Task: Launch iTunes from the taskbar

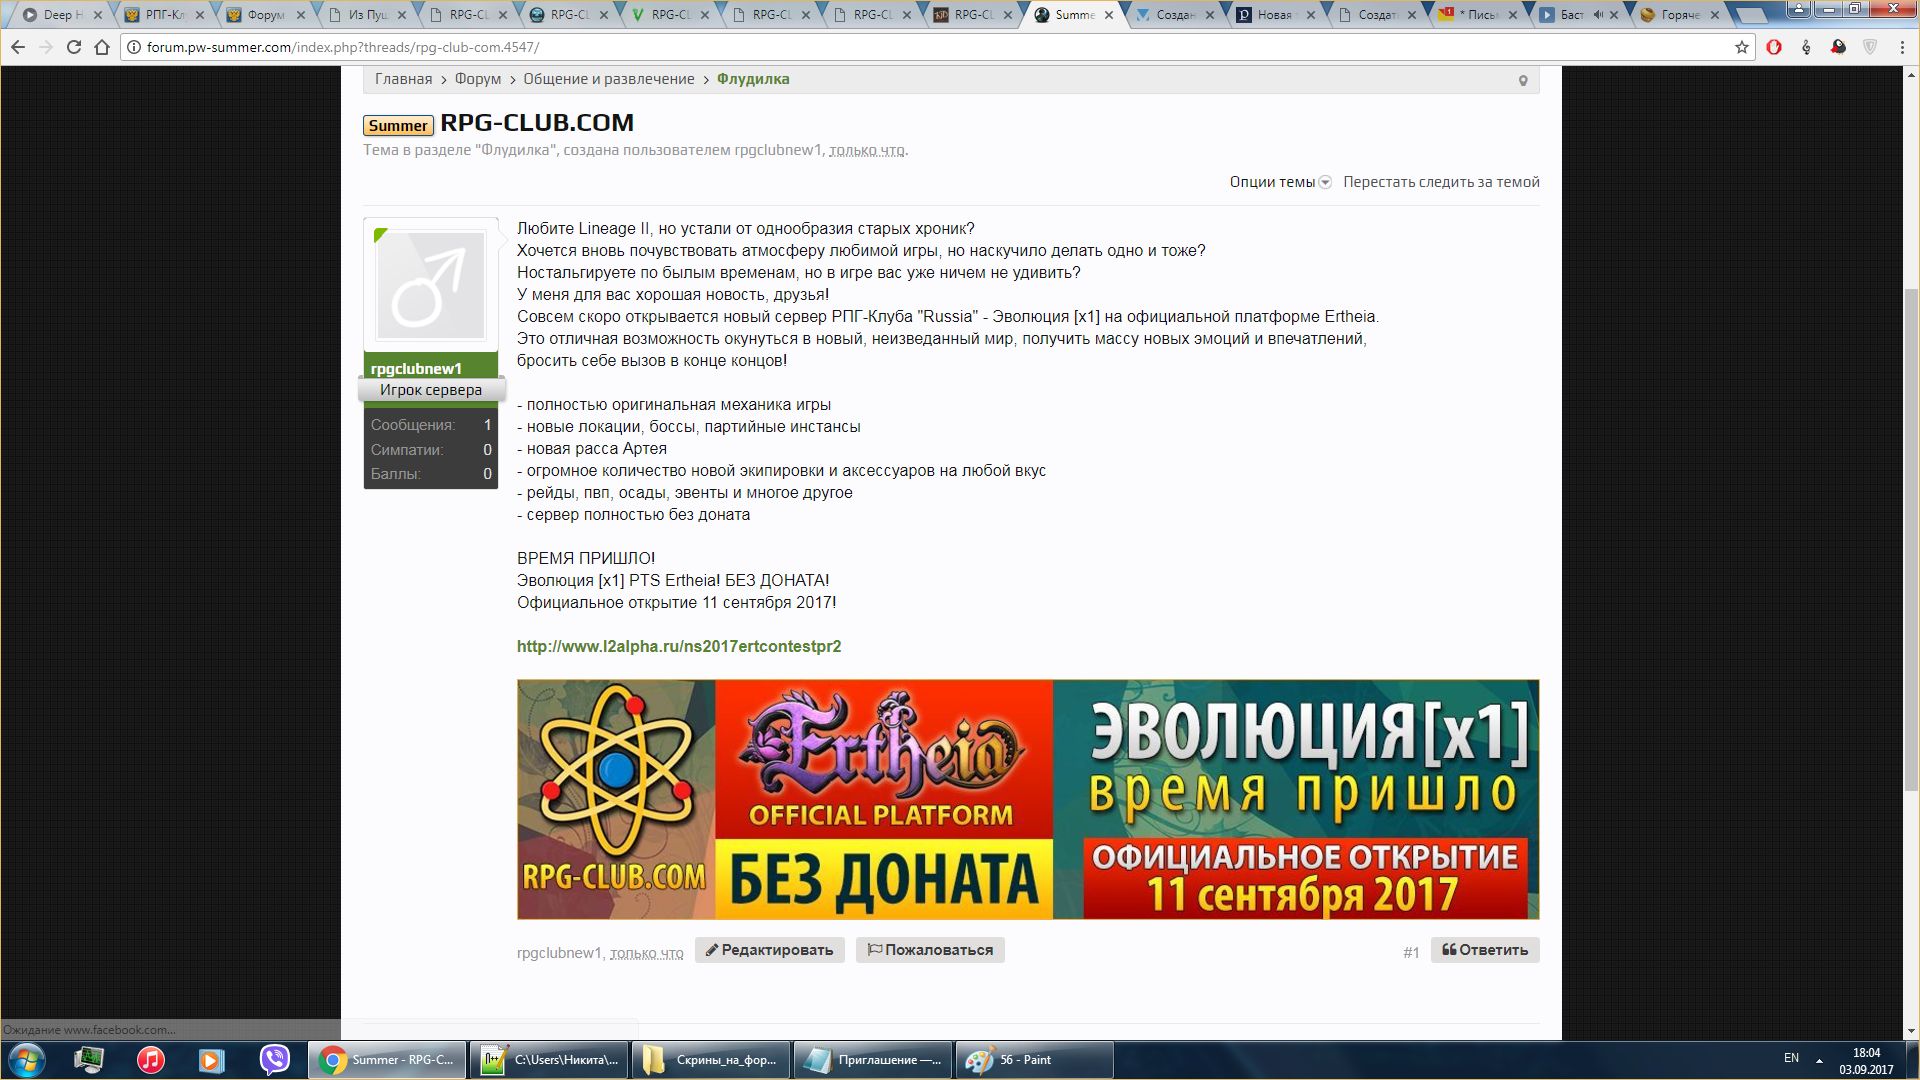Action: 150,1059
